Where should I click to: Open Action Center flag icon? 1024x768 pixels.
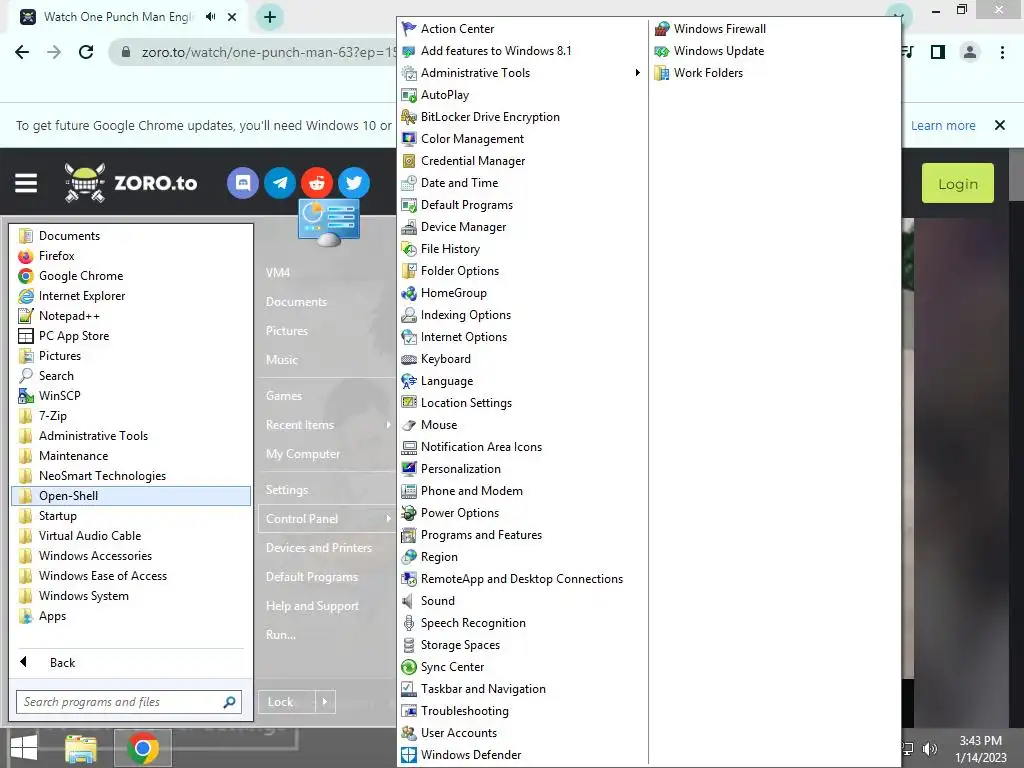click(x=409, y=29)
